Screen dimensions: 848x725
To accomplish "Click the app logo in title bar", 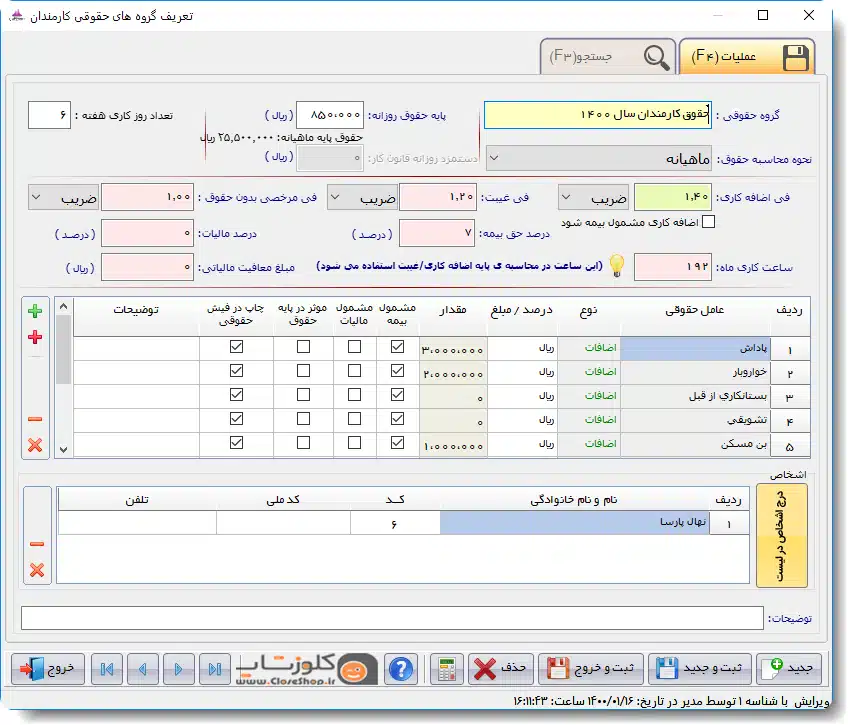I will 17,15.
